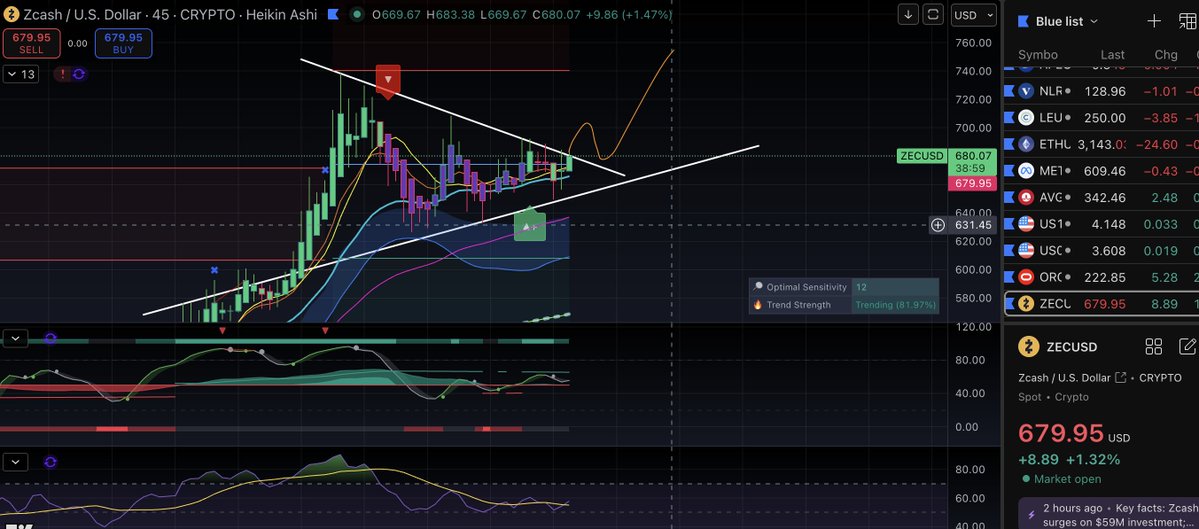This screenshot has height=529, width=1199.
Task: Click the Meta logo in watchlist
Action: coord(1026,170)
